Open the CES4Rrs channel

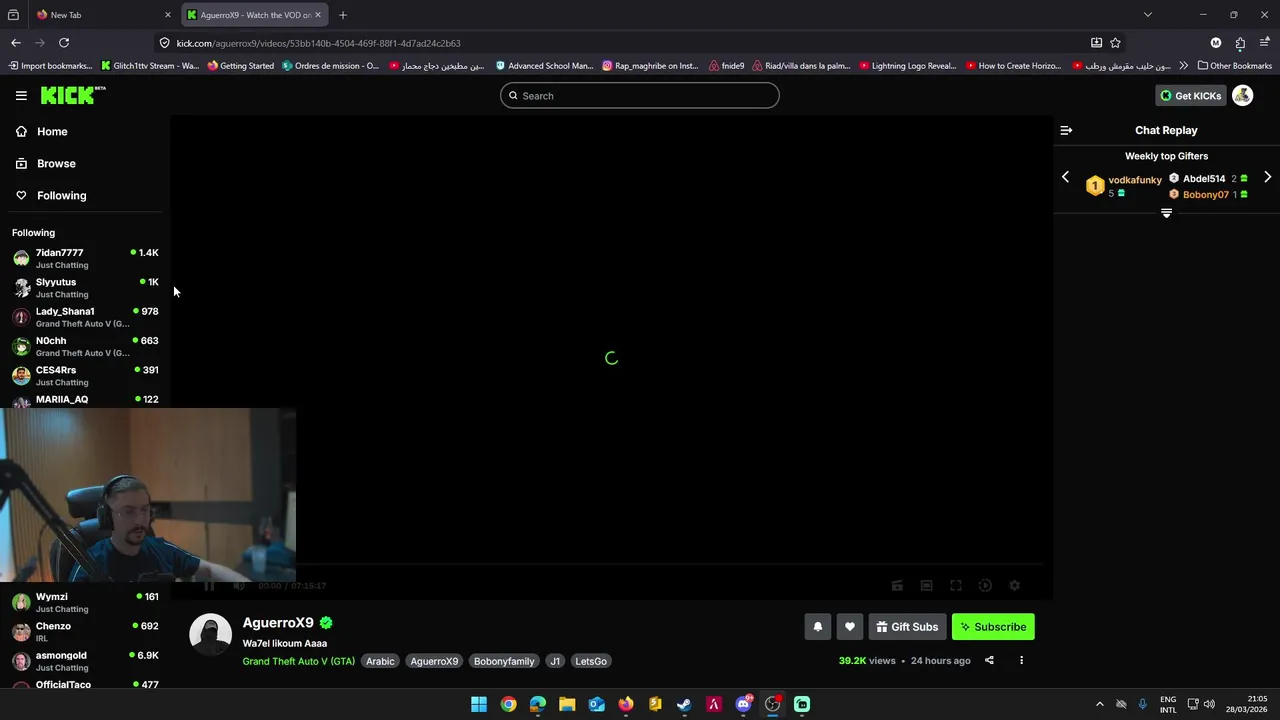pyautogui.click(x=85, y=375)
